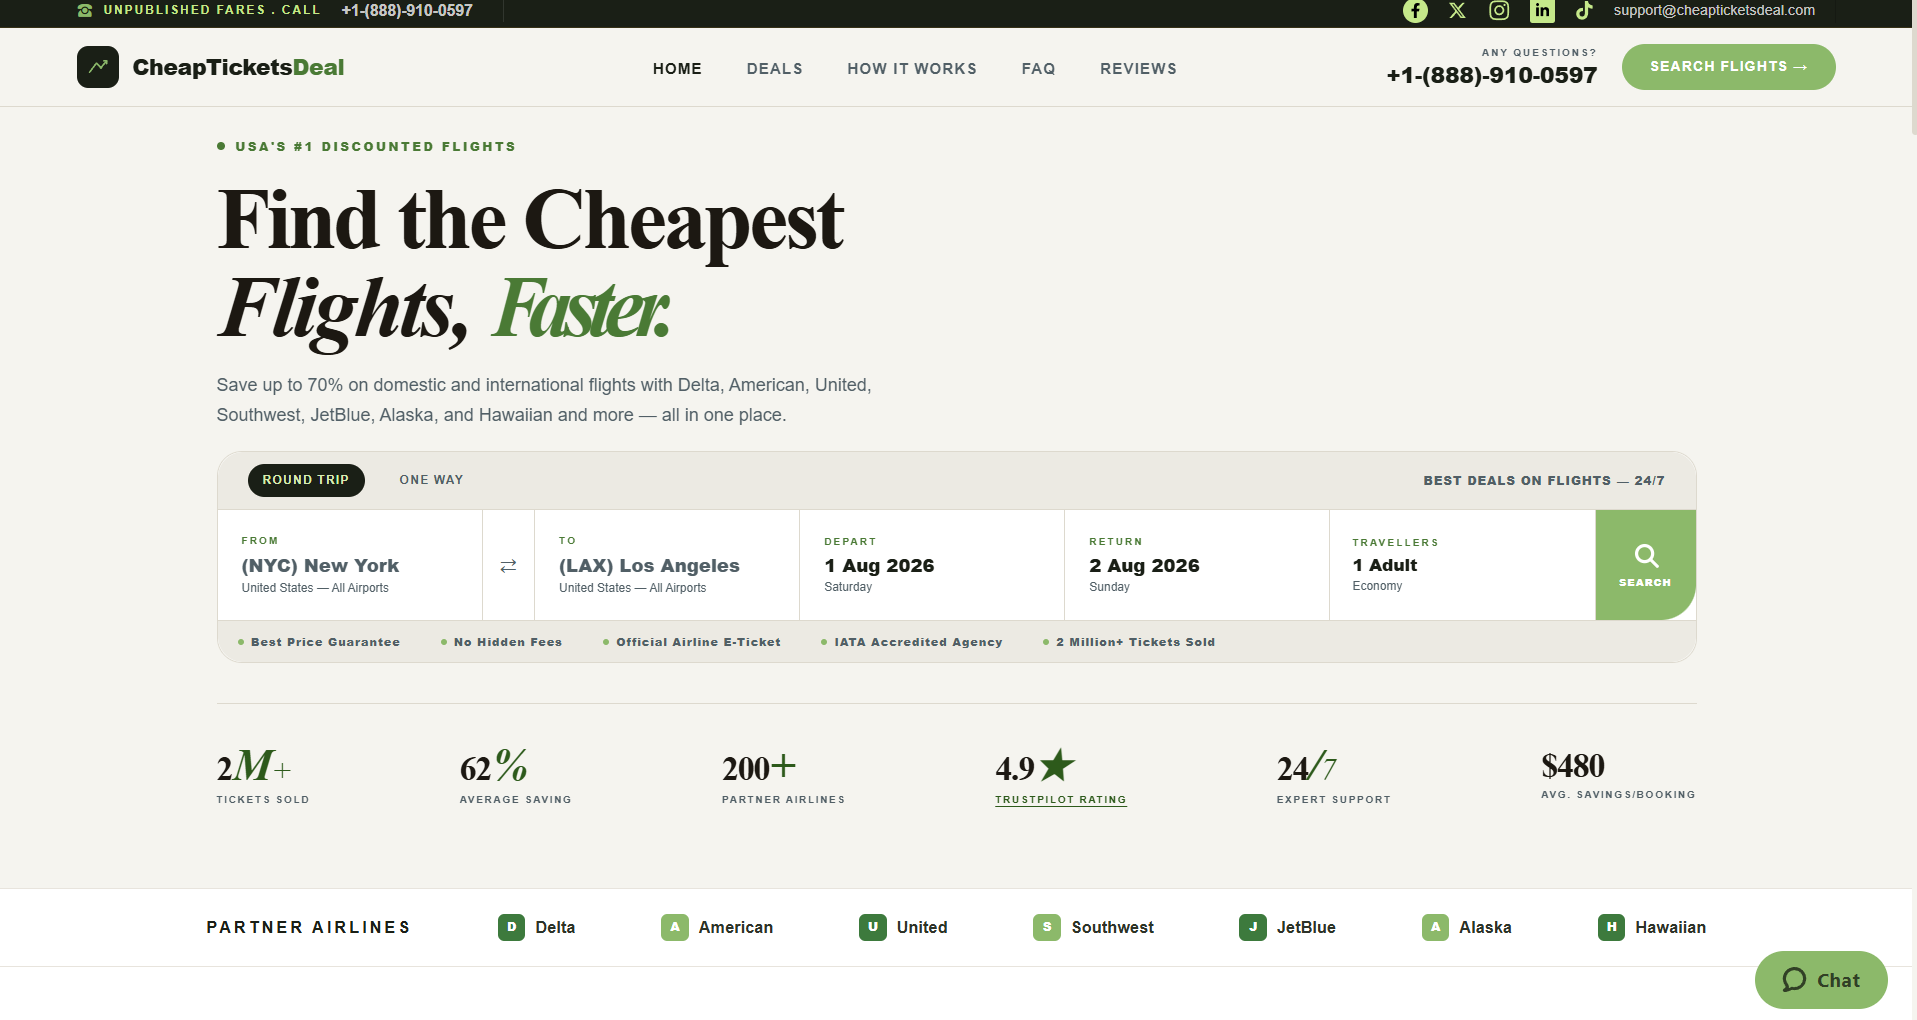
Task: Click the "No Hidden Fees" text
Action: click(508, 642)
